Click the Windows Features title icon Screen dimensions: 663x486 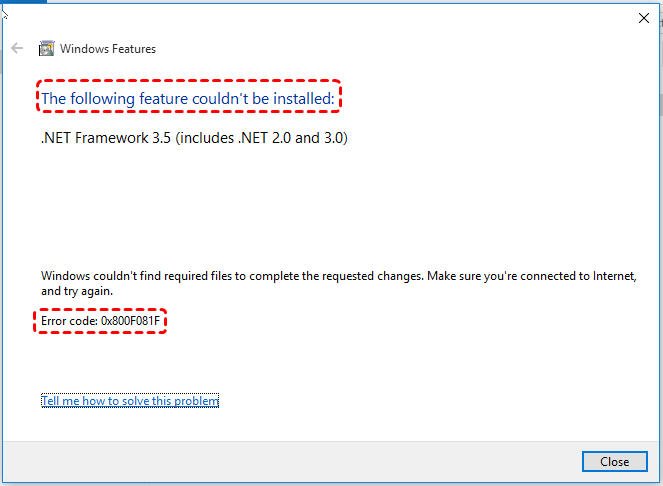click(x=46, y=48)
